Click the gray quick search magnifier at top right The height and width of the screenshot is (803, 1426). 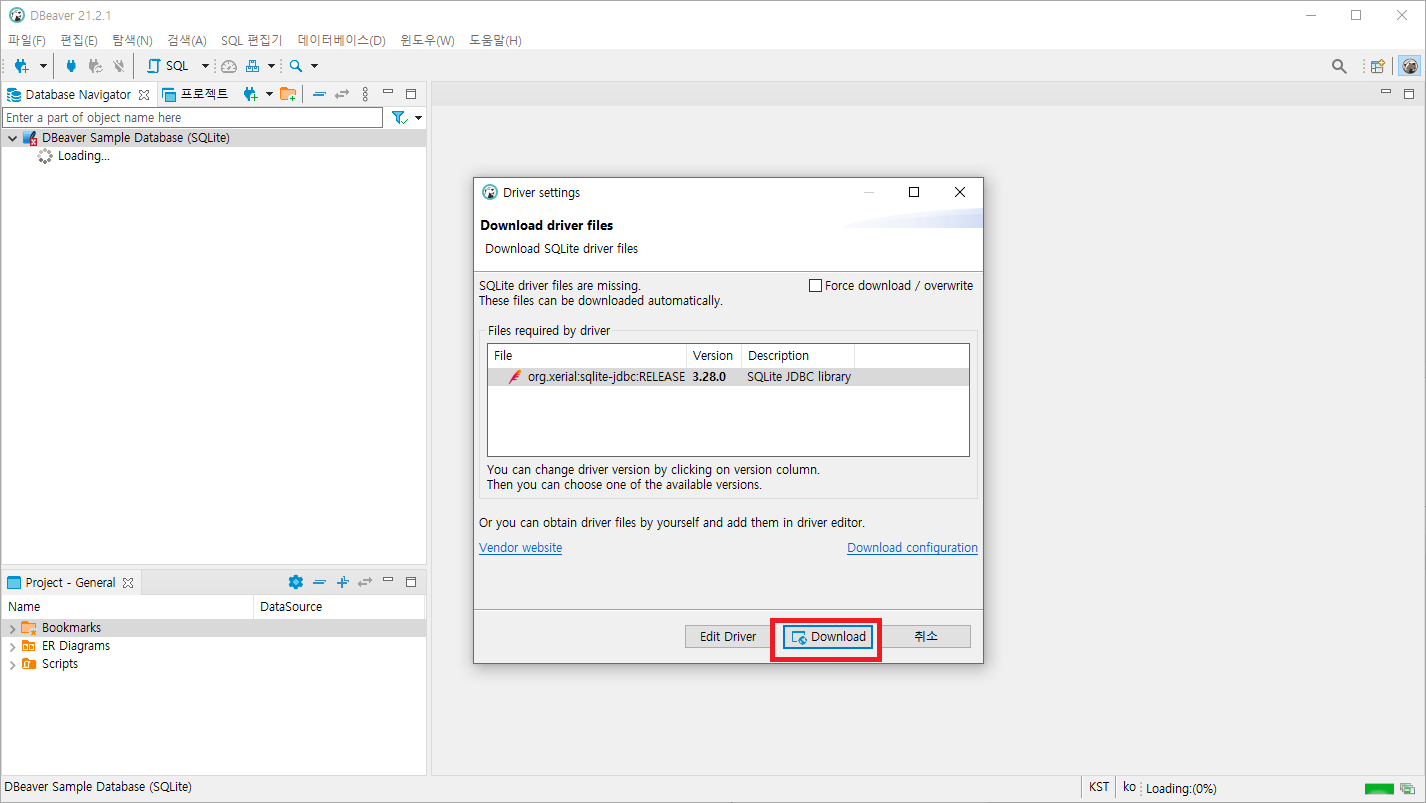tap(1339, 66)
